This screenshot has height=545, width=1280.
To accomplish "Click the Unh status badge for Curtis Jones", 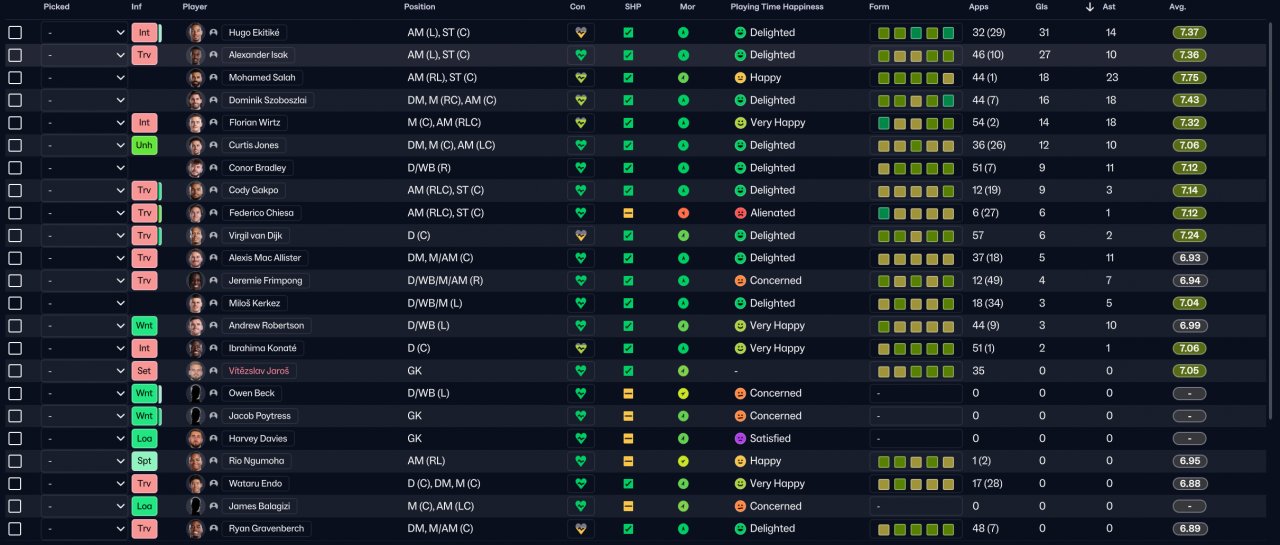I will point(144,145).
